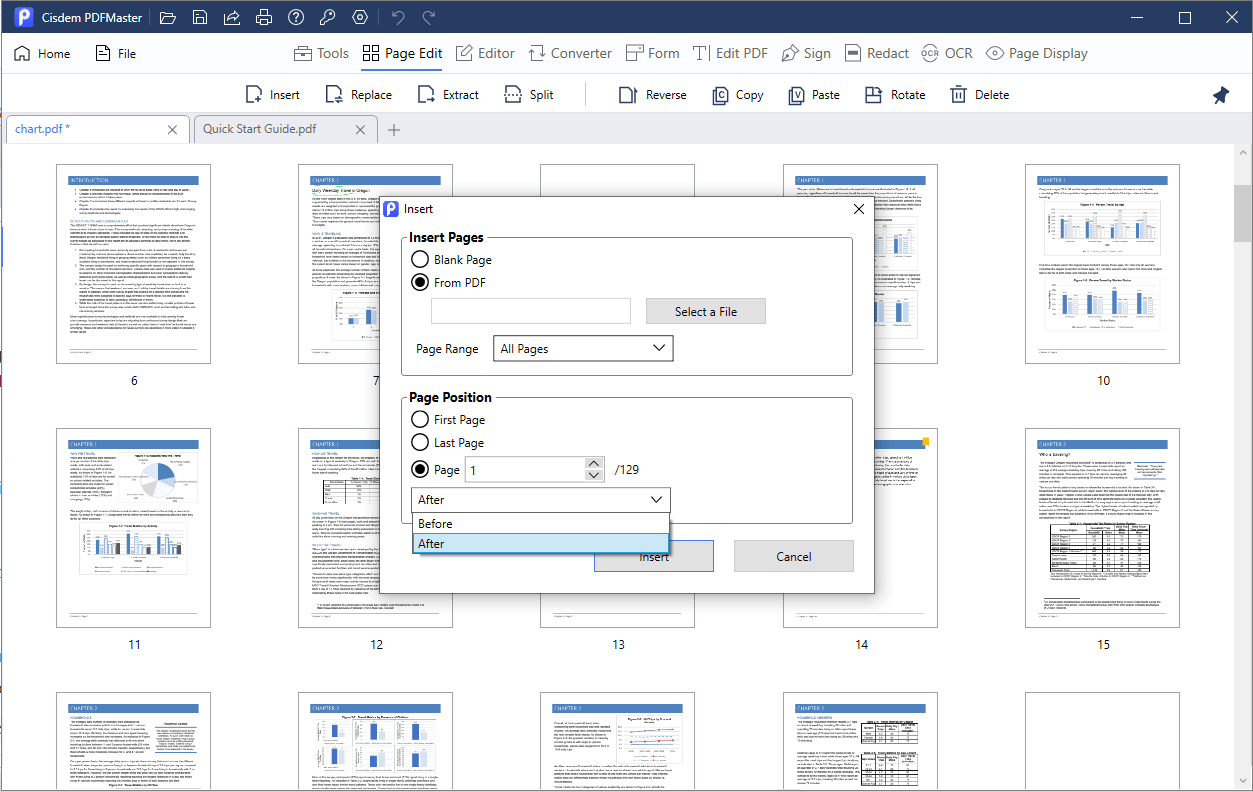The width and height of the screenshot is (1253, 792).
Task: Click the Delete page tool
Action: click(x=980, y=95)
